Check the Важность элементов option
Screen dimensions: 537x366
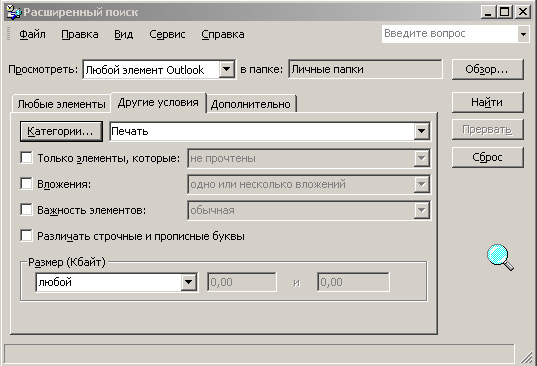[x=26, y=210]
